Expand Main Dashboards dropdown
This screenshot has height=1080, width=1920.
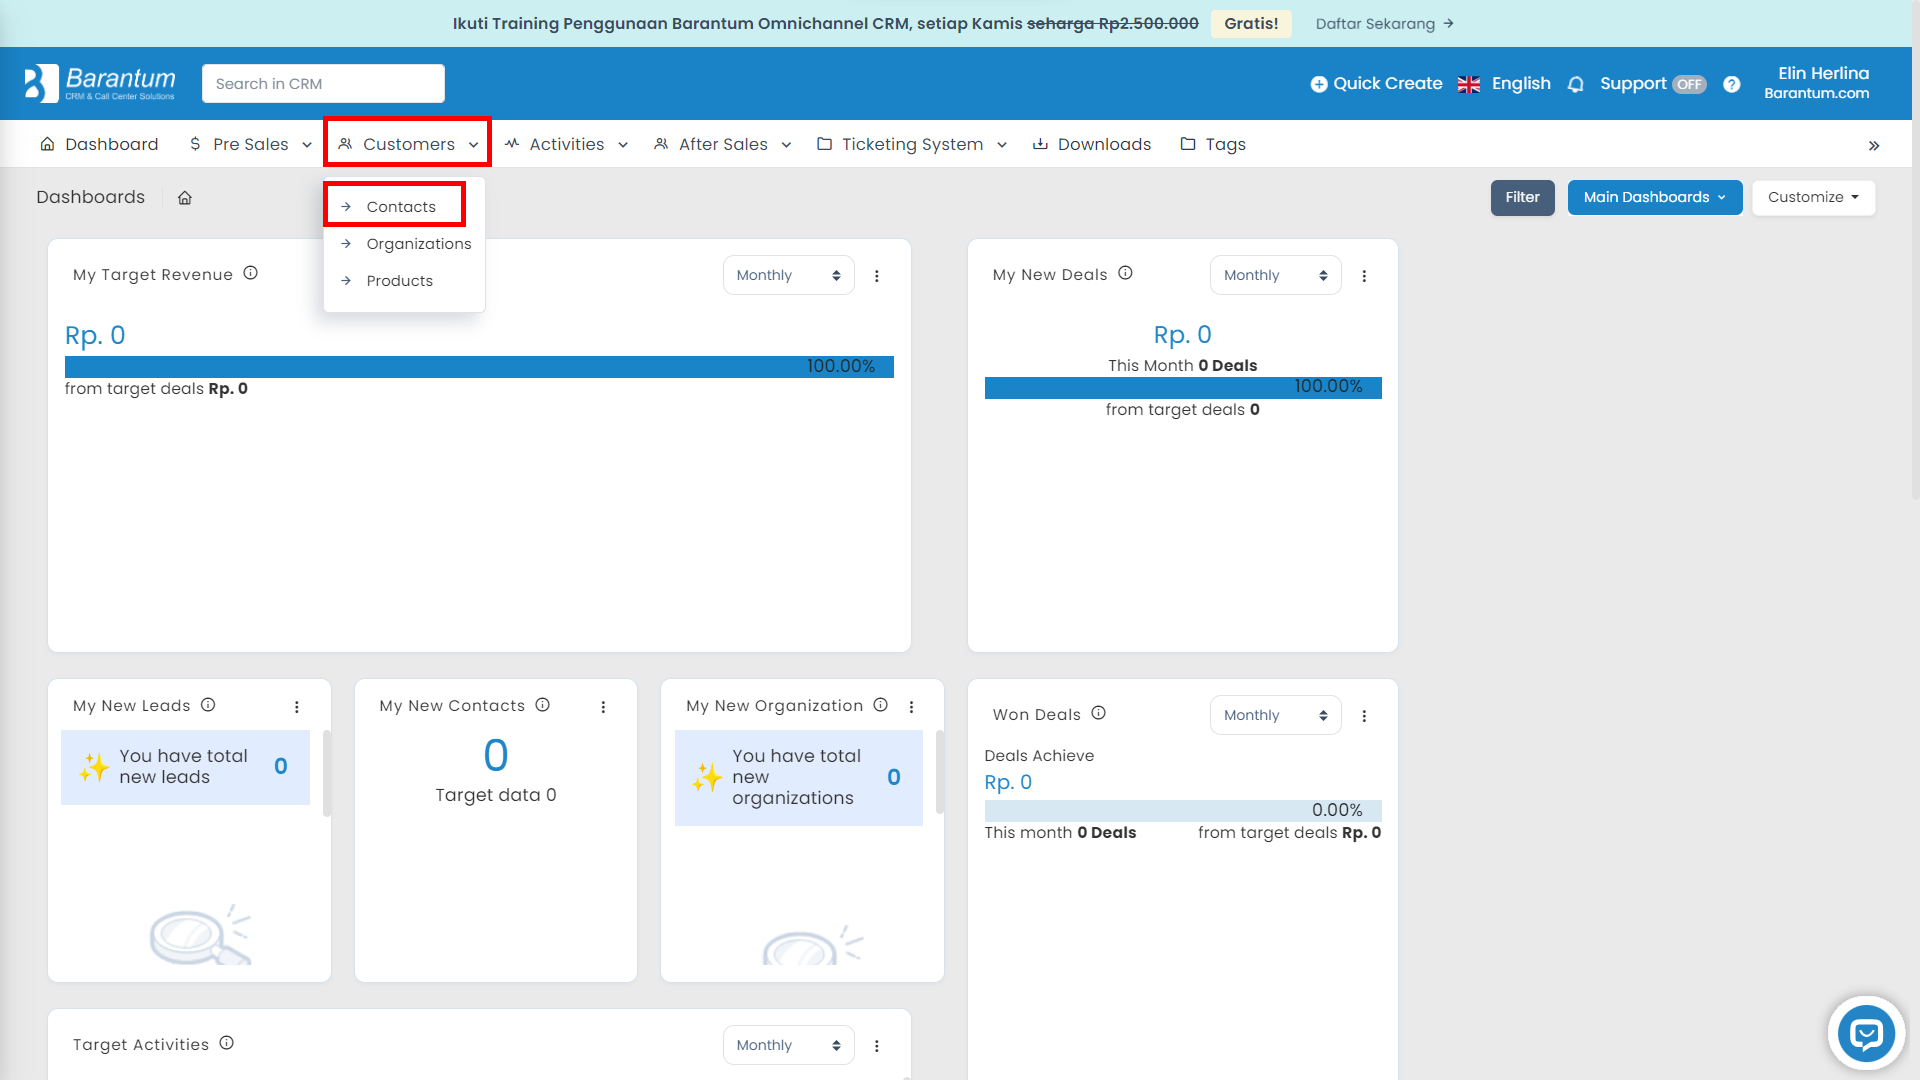1655,197
